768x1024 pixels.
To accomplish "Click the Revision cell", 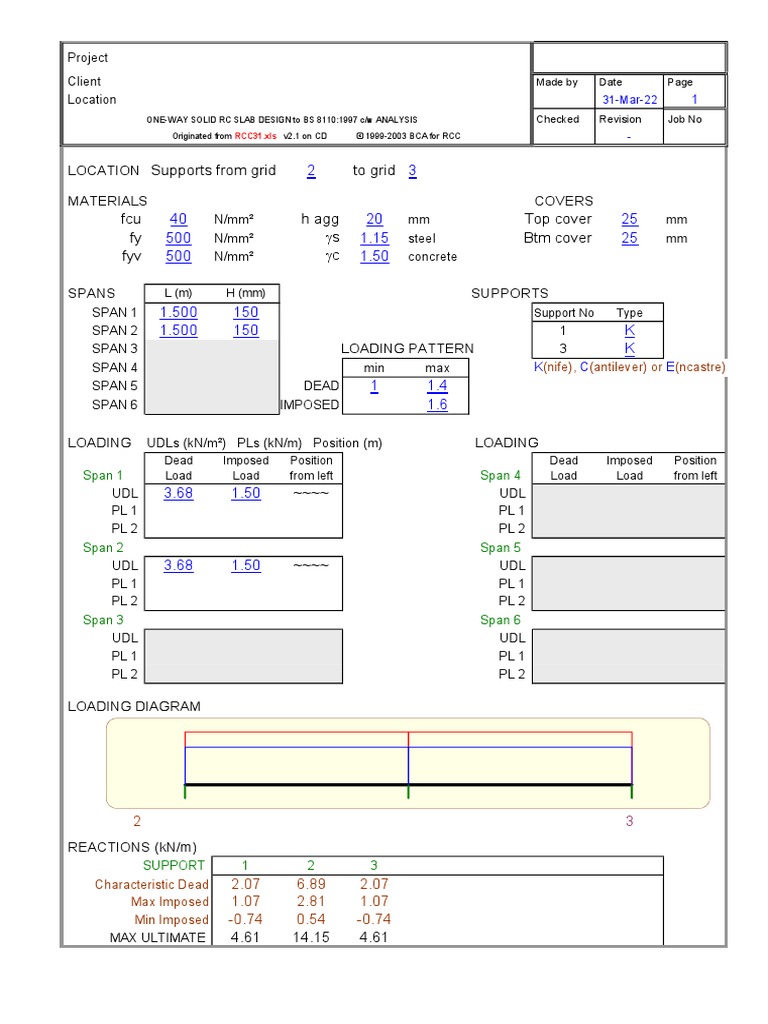I will [629, 127].
